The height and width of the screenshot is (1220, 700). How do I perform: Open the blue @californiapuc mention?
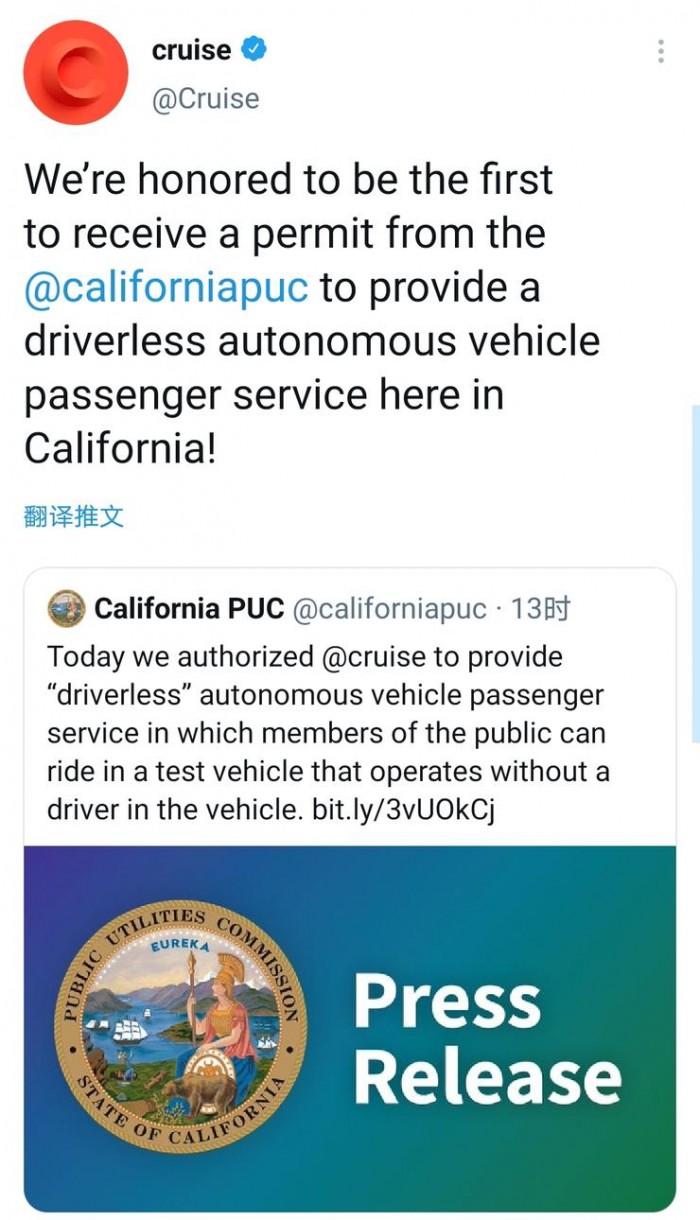pos(166,288)
